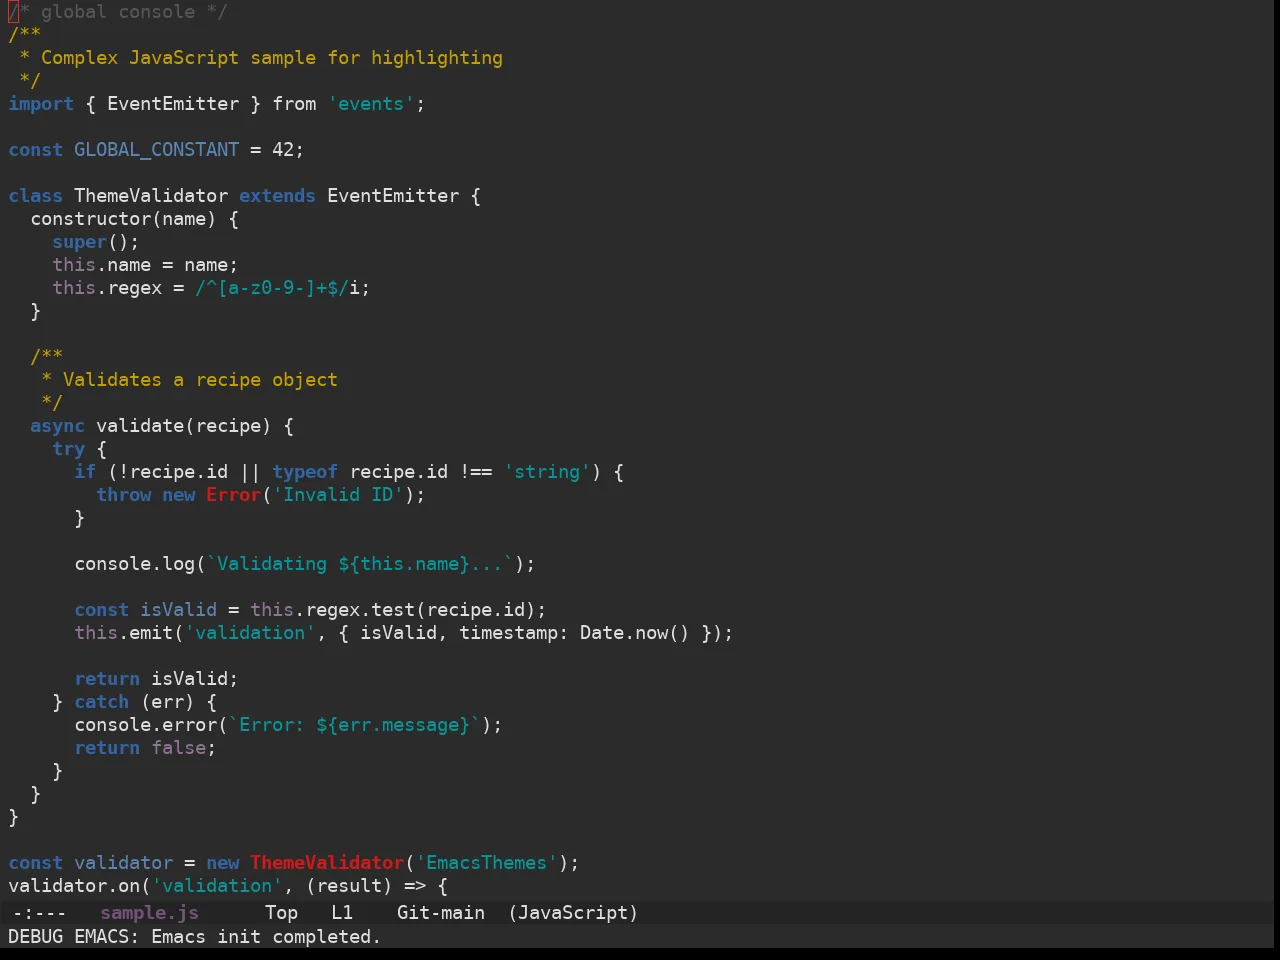Image resolution: width=1280 pixels, height=960 pixels.
Task: Click the class name ThemeValidator in class declaration
Action: (151, 196)
